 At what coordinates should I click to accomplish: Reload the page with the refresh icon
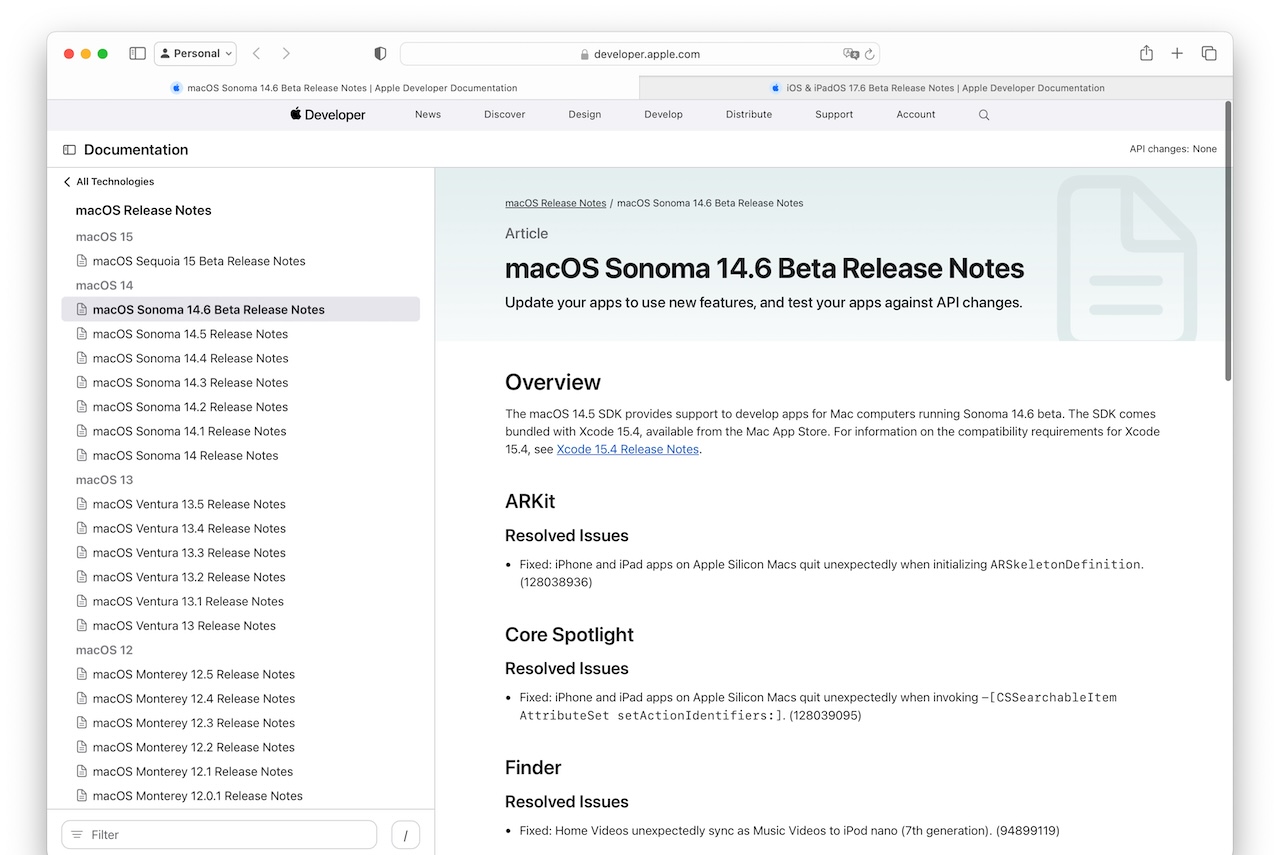[870, 54]
